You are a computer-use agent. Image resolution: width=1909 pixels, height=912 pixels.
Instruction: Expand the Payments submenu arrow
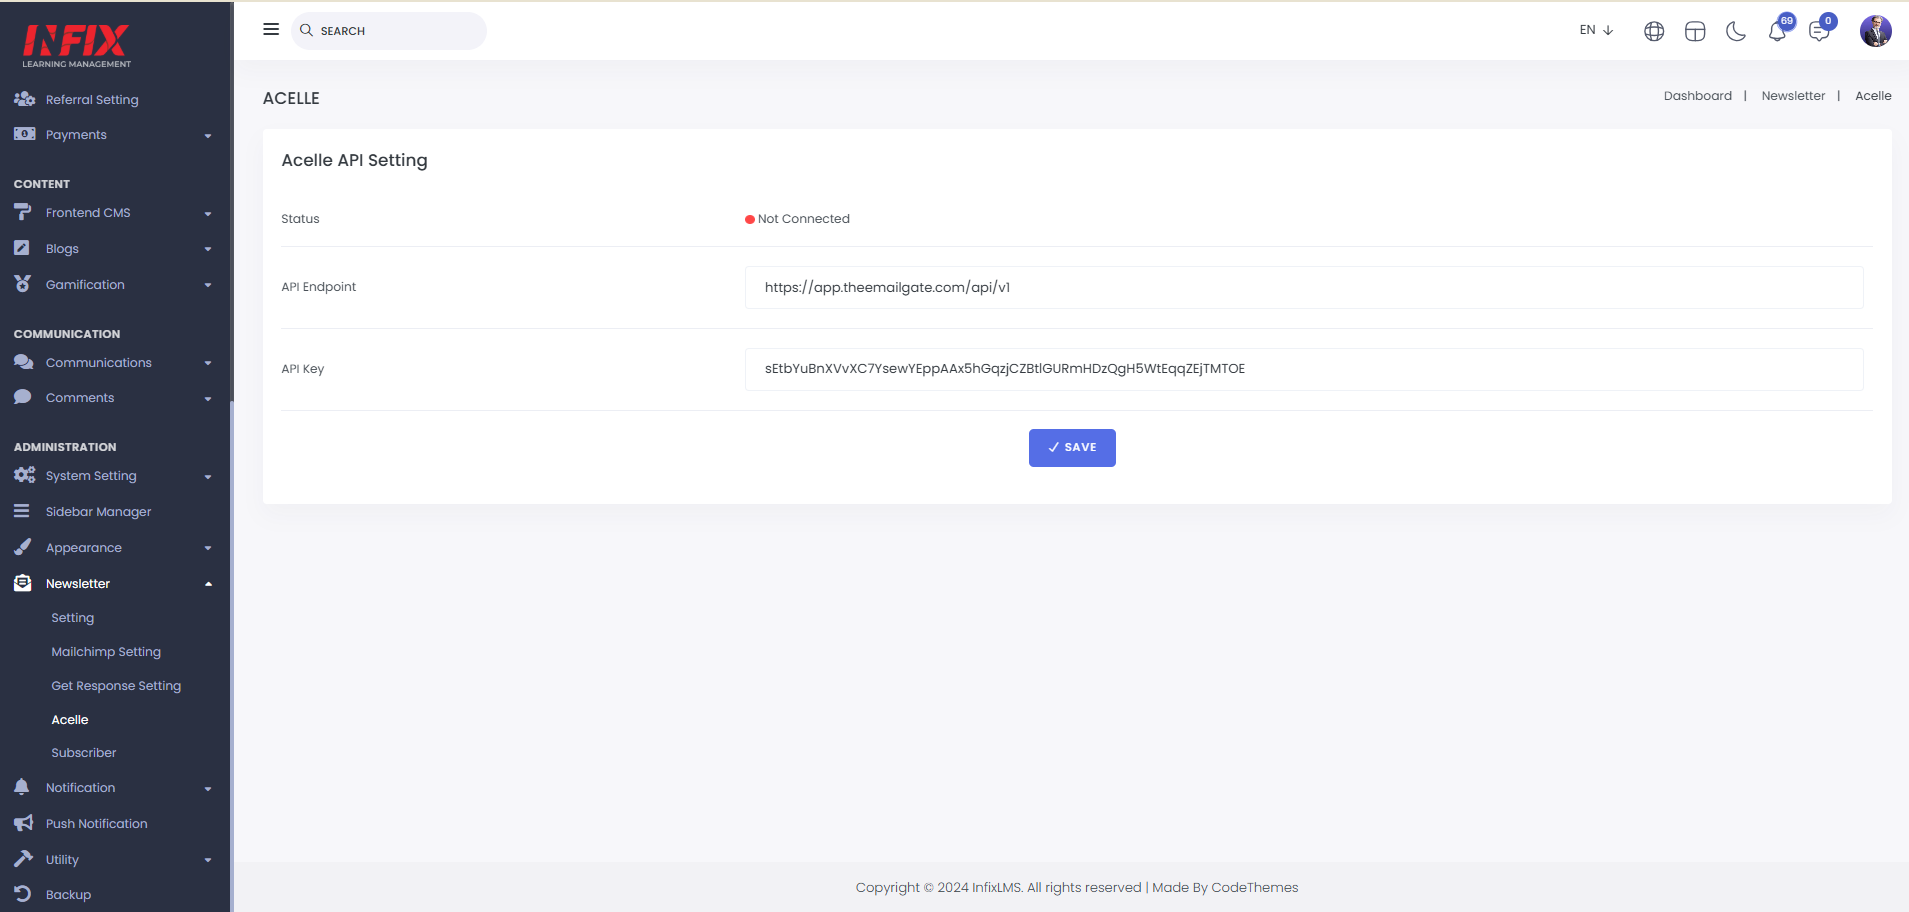[x=208, y=136]
